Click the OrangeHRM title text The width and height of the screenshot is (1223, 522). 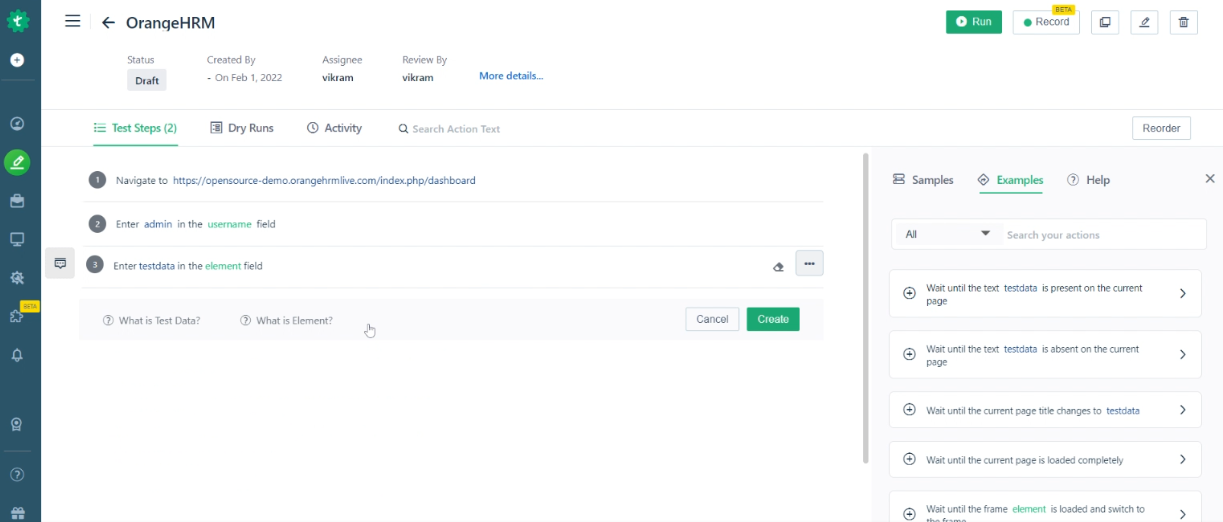coord(170,23)
